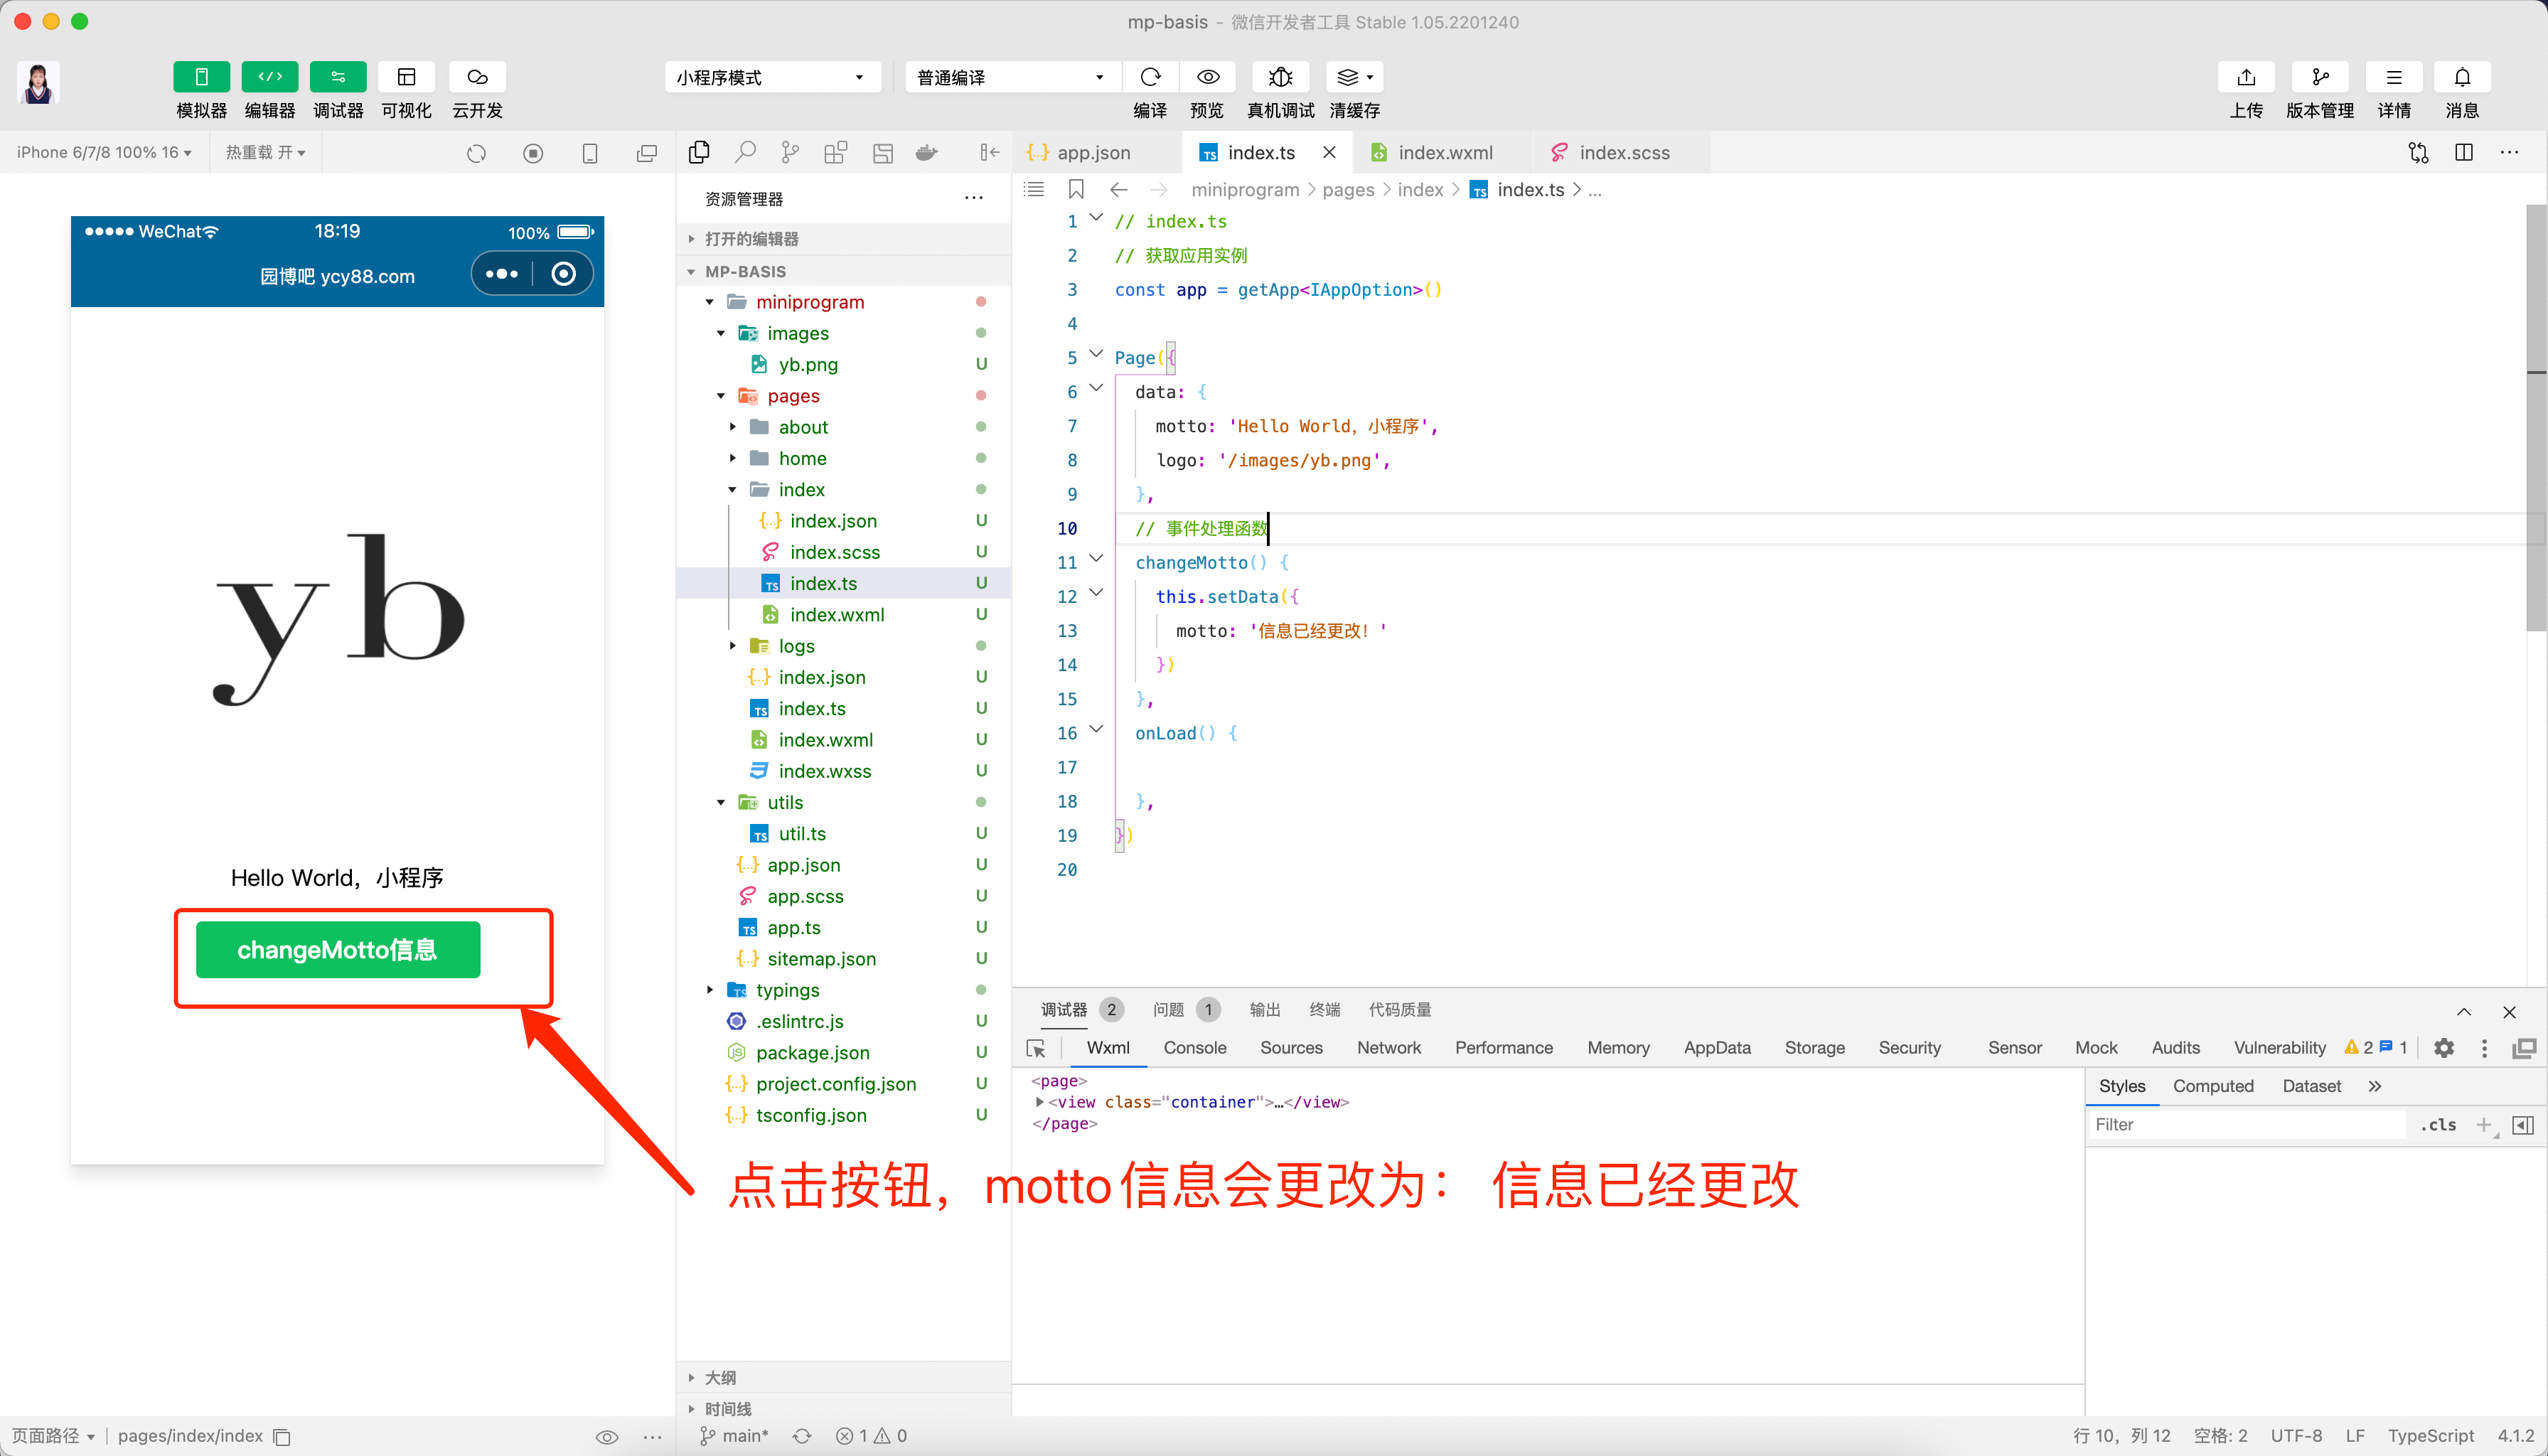This screenshot has height=1456, width=2548.
Task: Open the source control branch icon
Action: coord(790,152)
